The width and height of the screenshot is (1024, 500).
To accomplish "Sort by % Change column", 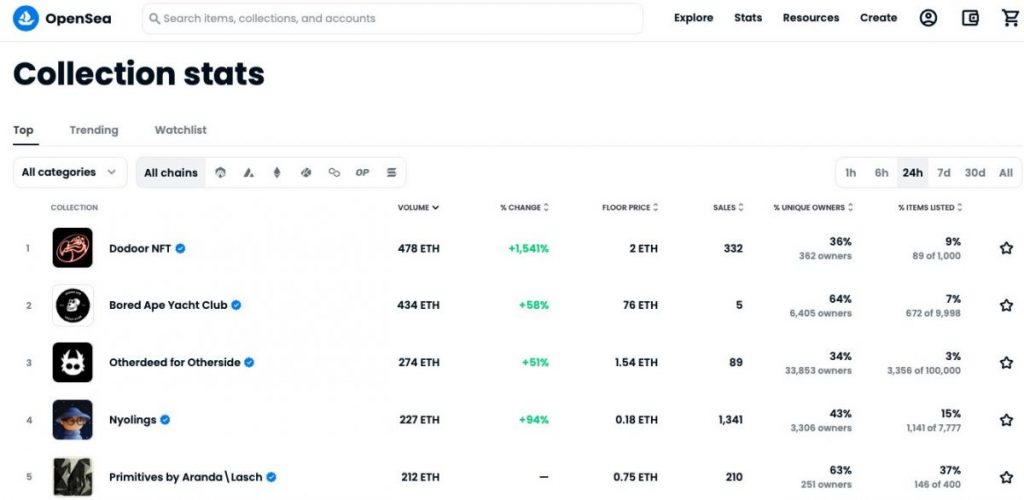I will [x=525, y=208].
